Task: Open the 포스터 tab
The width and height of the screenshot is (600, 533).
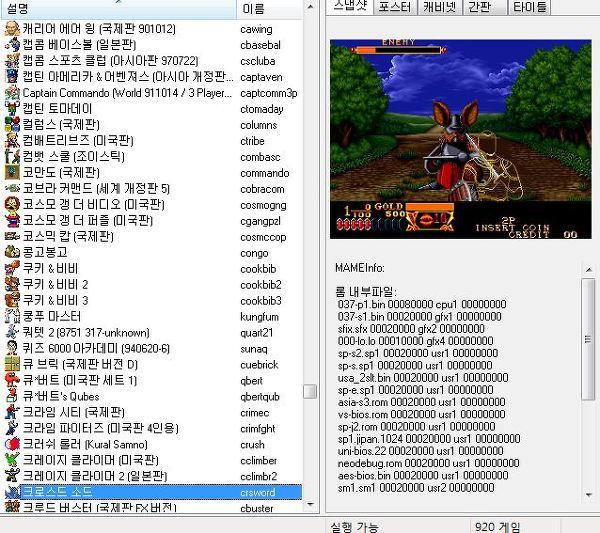Action: [x=395, y=7]
